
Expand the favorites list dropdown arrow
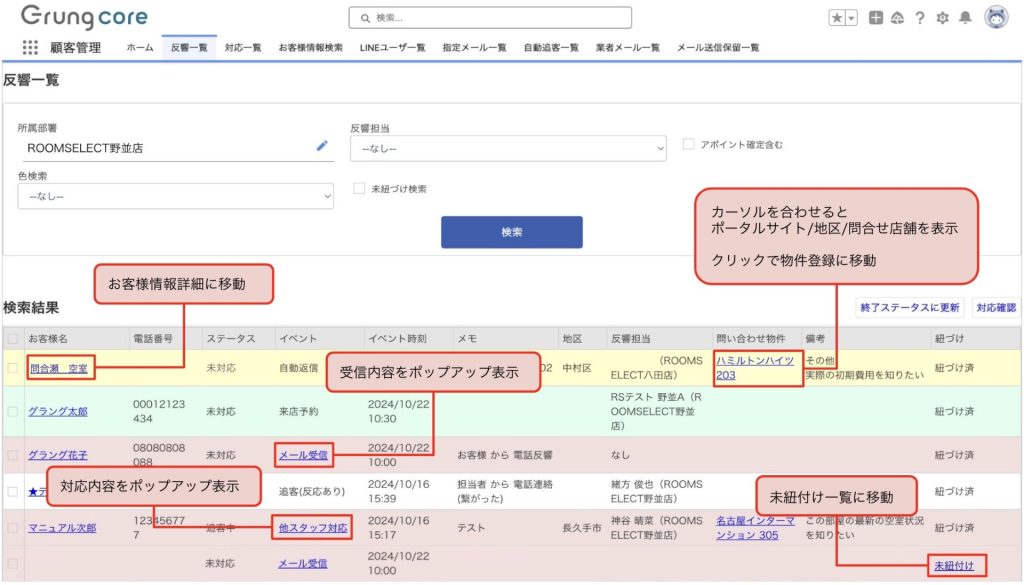pos(851,18)
